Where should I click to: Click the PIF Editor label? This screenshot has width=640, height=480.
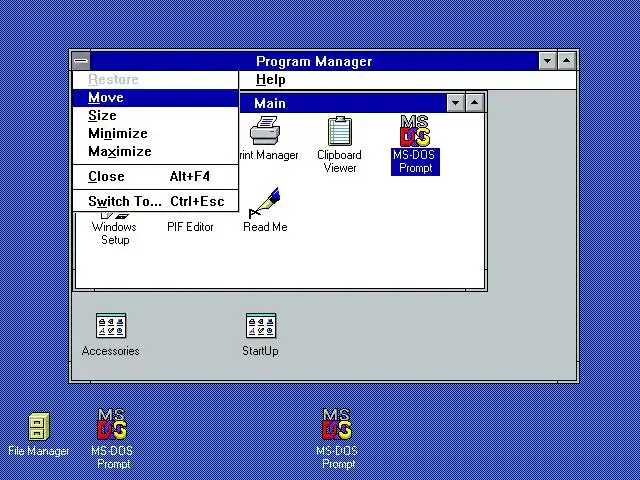(191, 227)
